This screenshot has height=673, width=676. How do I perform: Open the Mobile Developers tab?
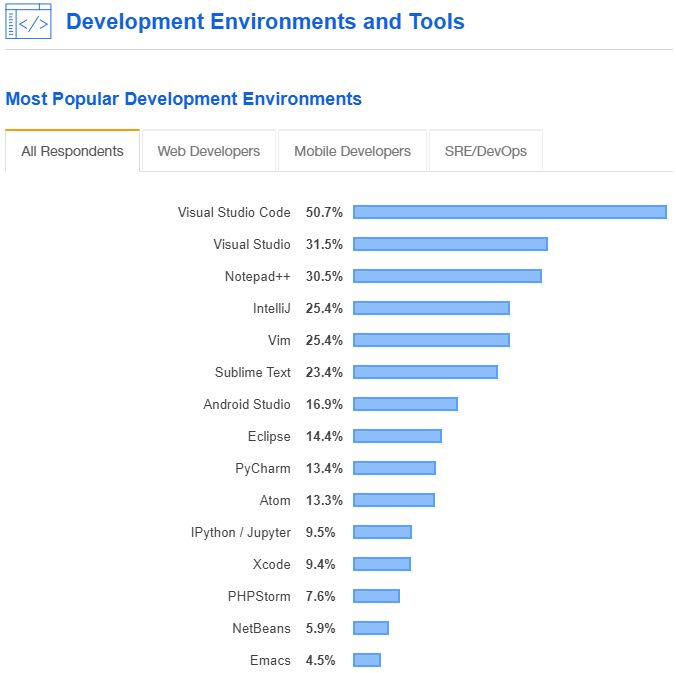point(352,151)
